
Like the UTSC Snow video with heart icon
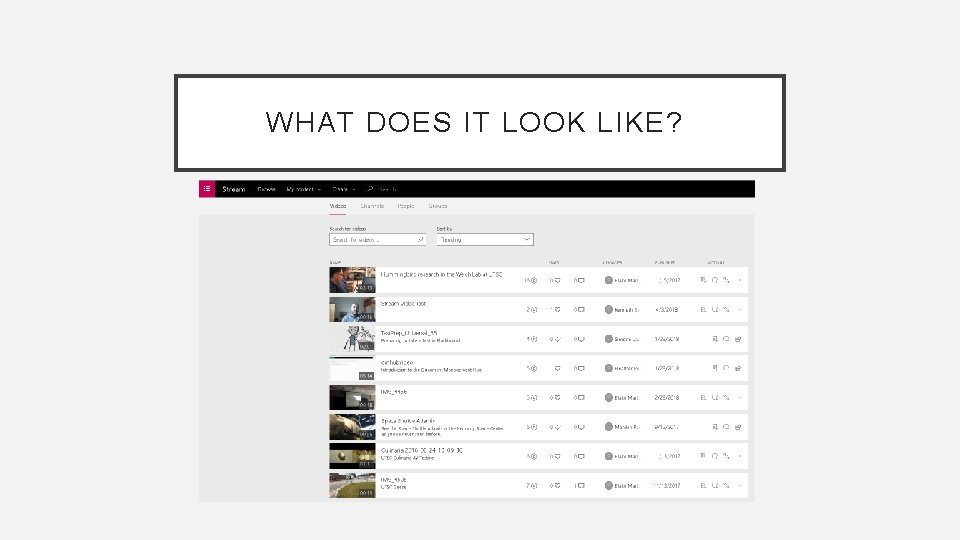click(557, 486)
